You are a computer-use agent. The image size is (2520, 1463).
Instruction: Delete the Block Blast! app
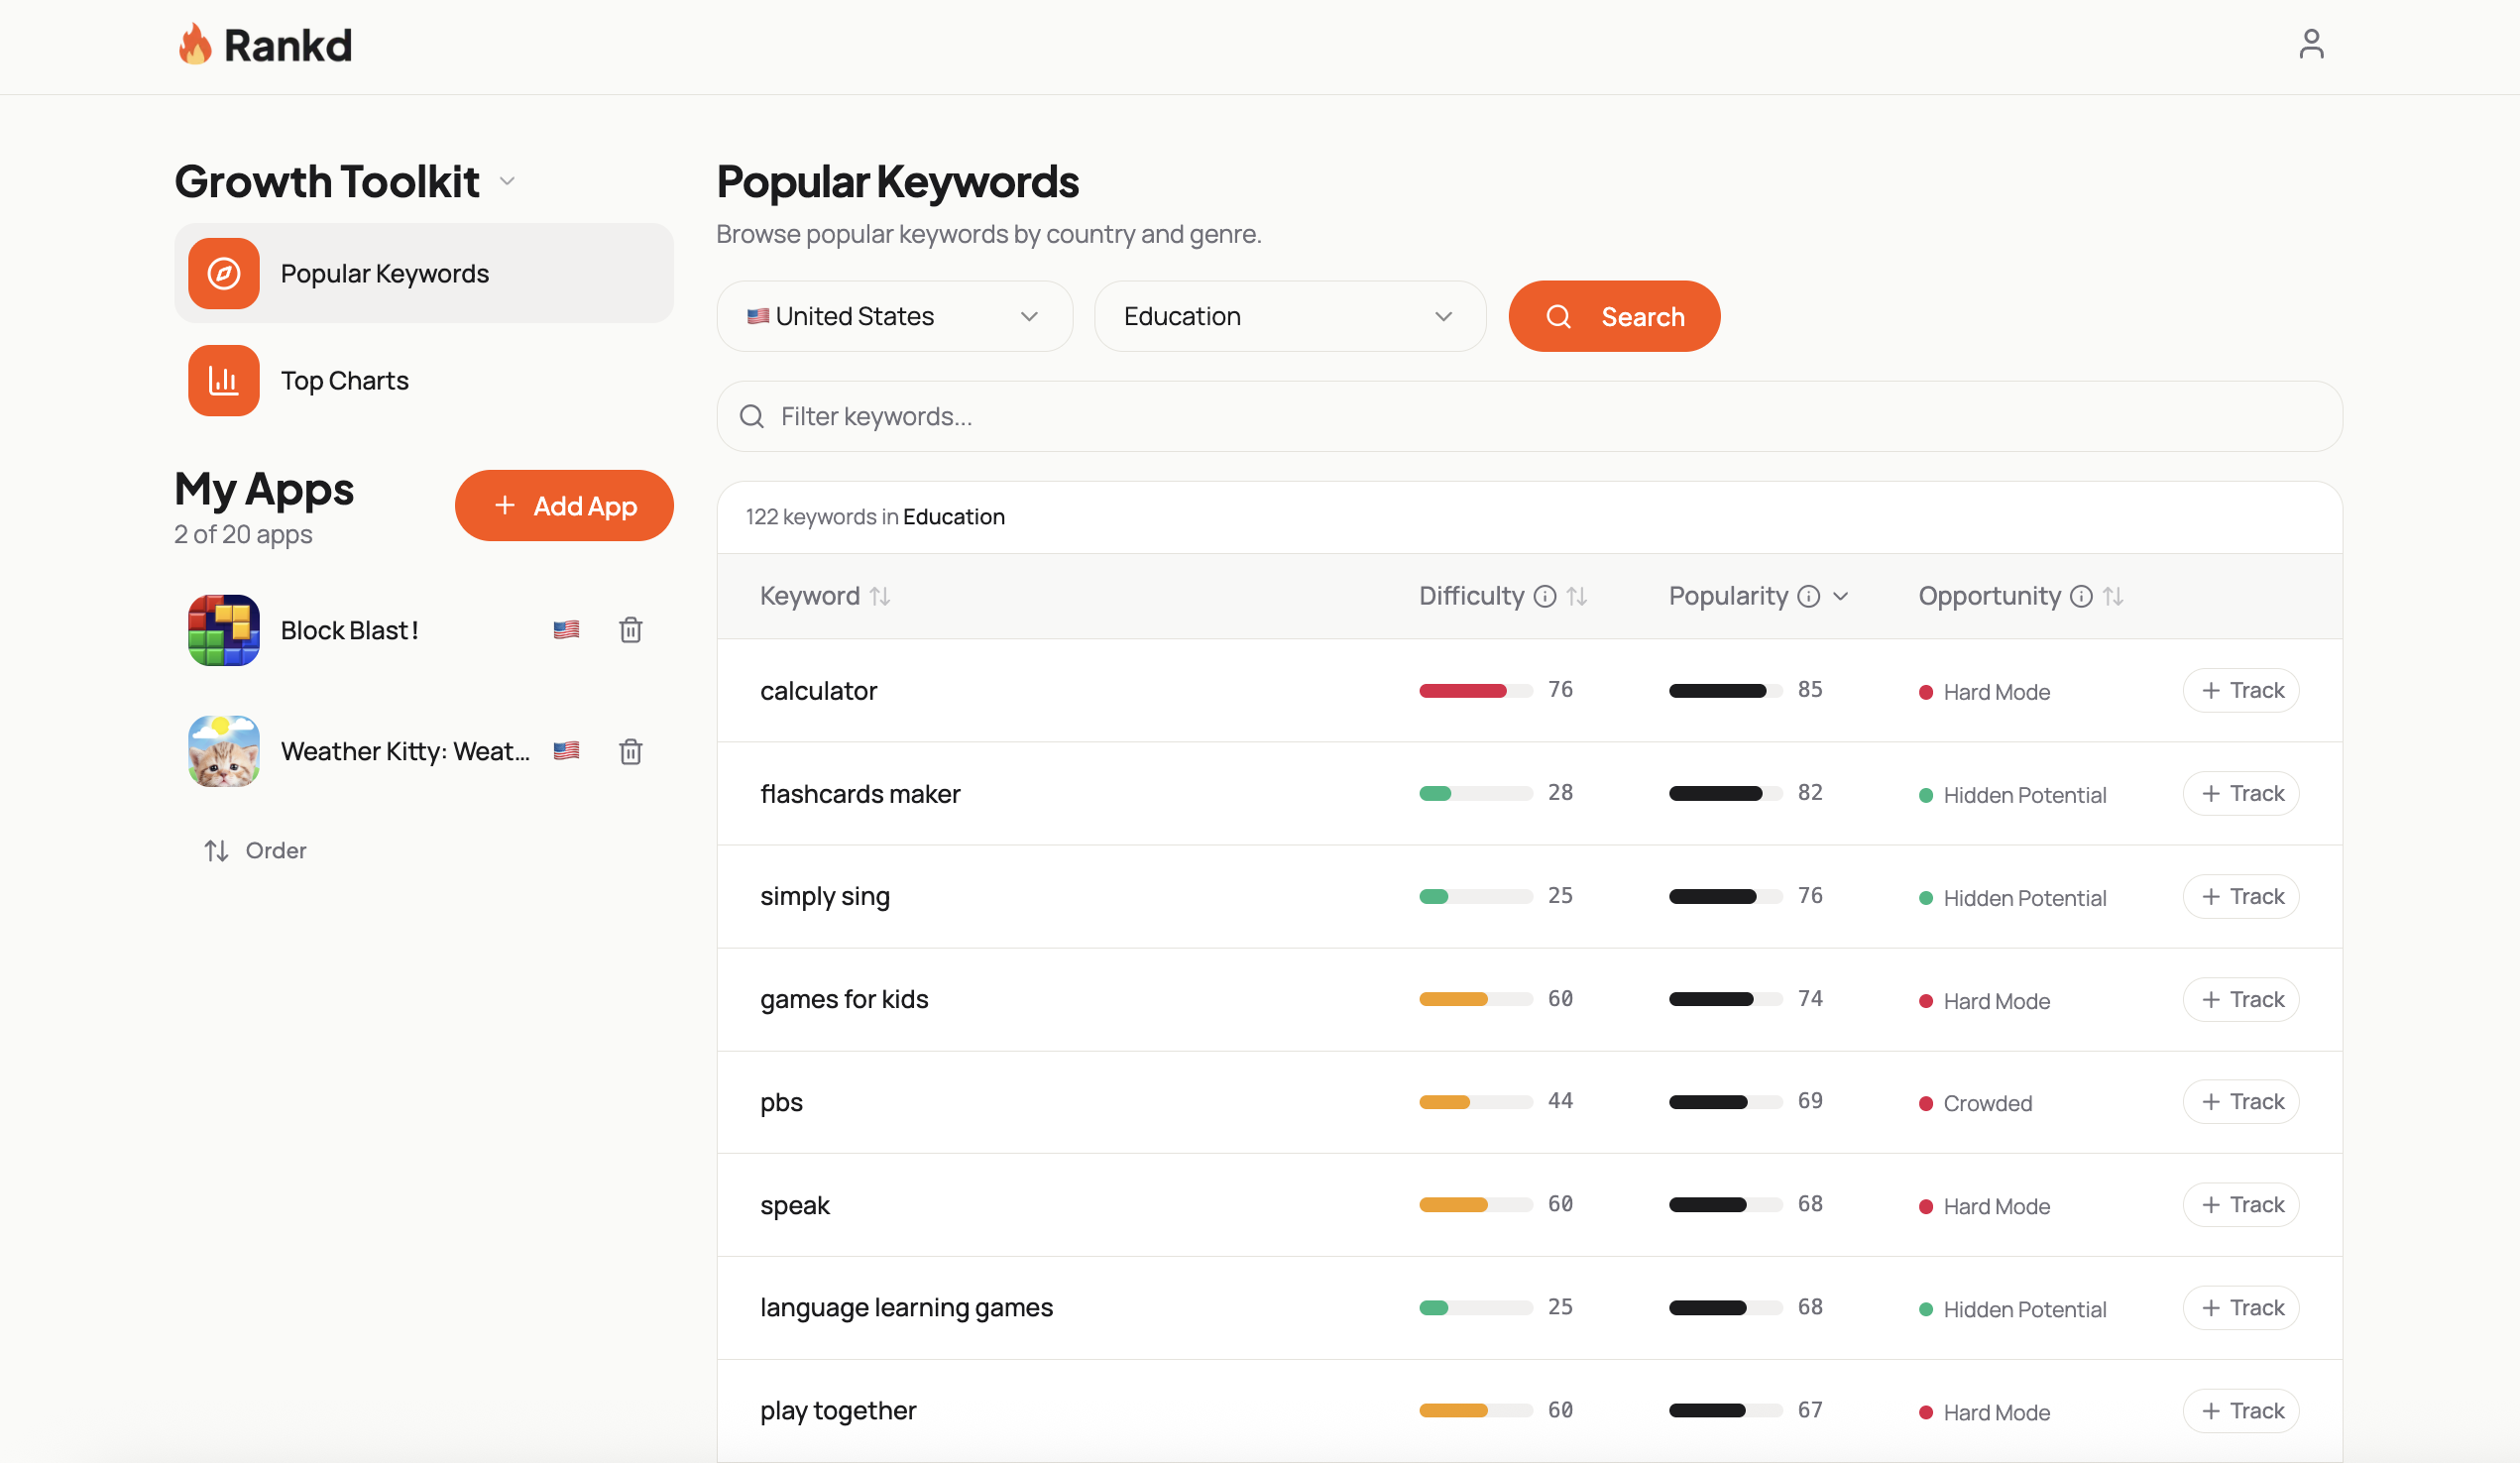[630, 629]
